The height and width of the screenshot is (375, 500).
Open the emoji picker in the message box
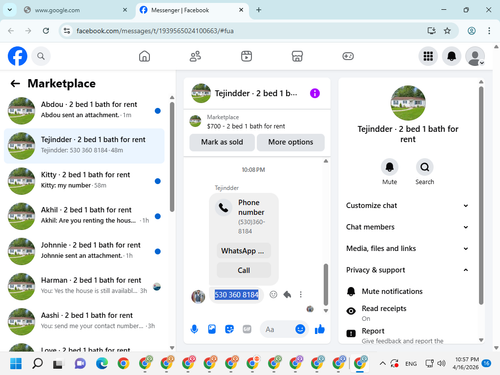click(x=300, y=329)
